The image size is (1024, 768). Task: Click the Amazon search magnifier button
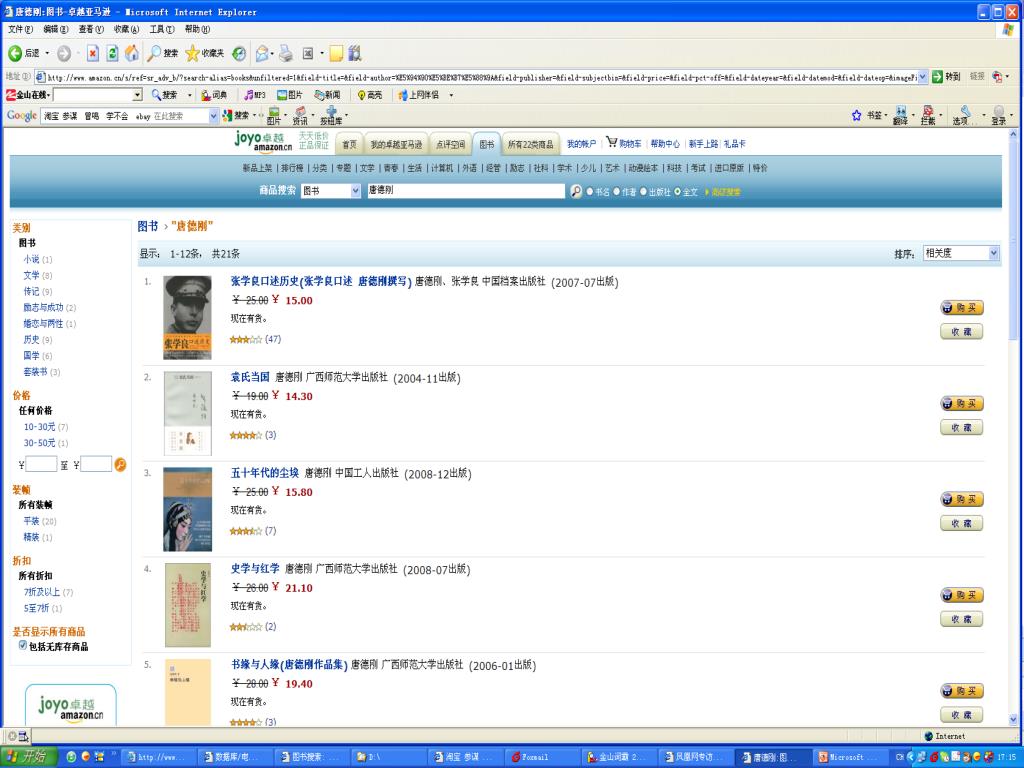click(576, 191)
